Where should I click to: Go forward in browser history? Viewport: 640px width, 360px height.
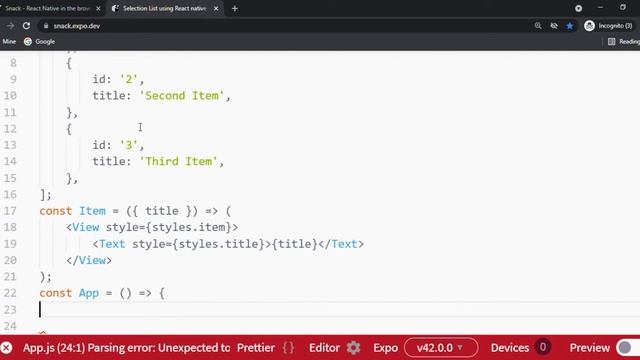10,26
